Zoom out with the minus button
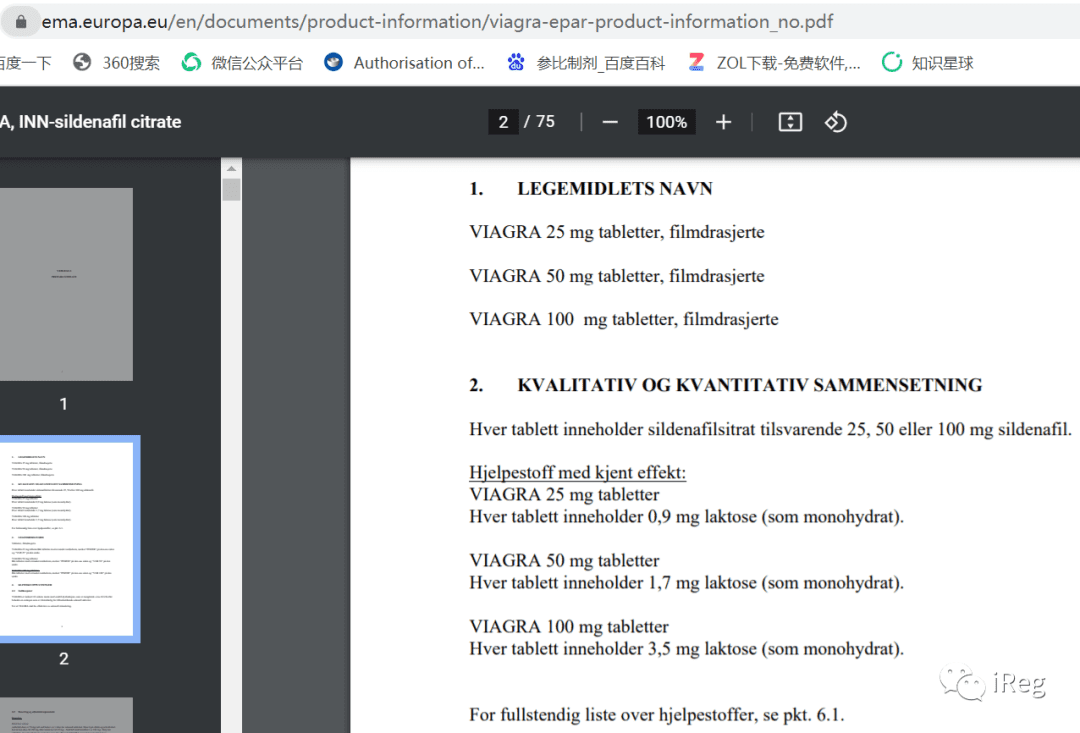 (x=610, y=123)
